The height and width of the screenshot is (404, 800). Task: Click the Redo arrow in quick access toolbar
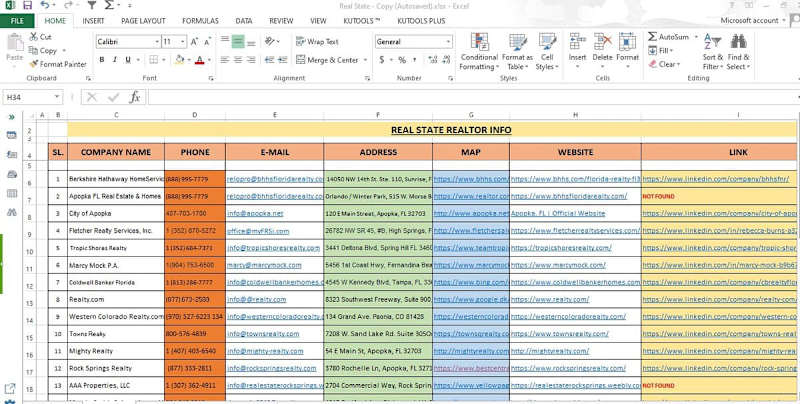pyautogui.click(x=68, y=6)
